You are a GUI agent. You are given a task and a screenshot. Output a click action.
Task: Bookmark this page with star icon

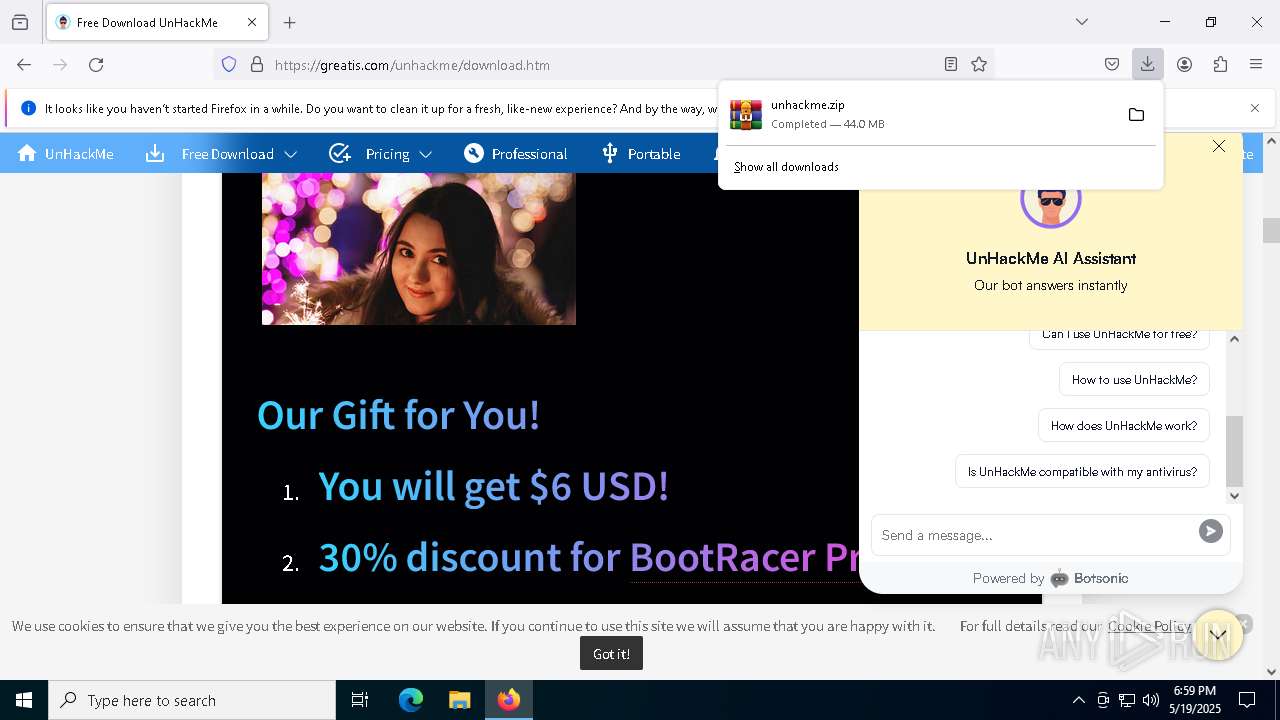pos(979,65)
